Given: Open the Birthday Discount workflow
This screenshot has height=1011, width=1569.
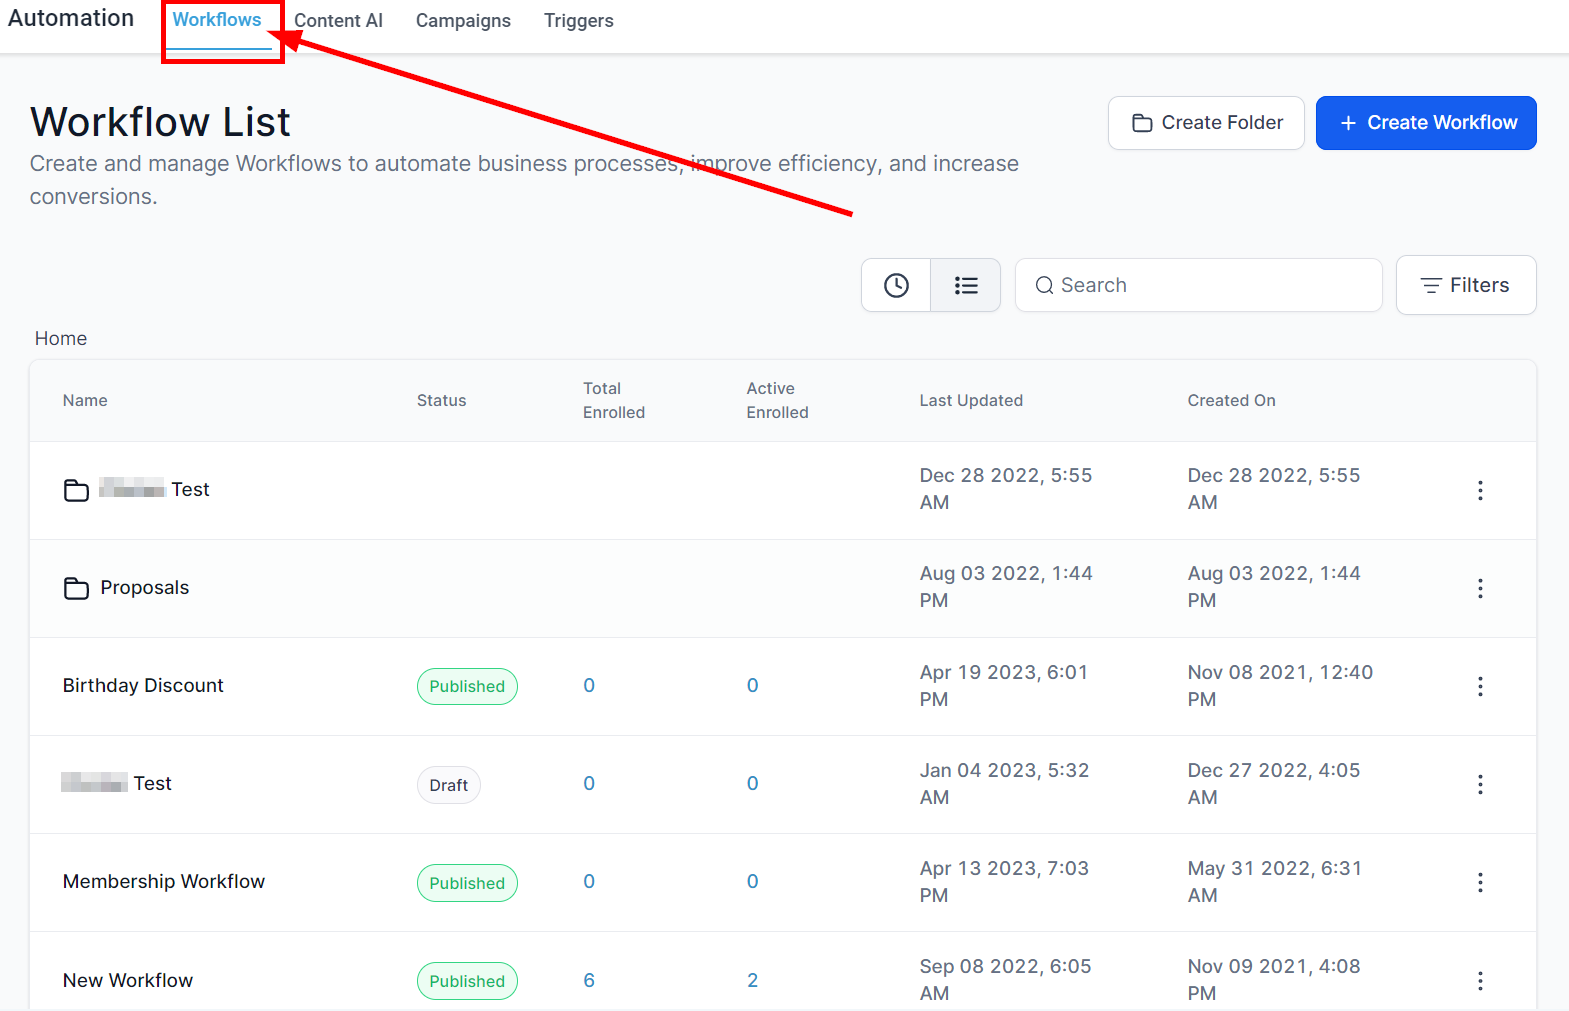Looking at the screenshot, I should tap(143, 685).
